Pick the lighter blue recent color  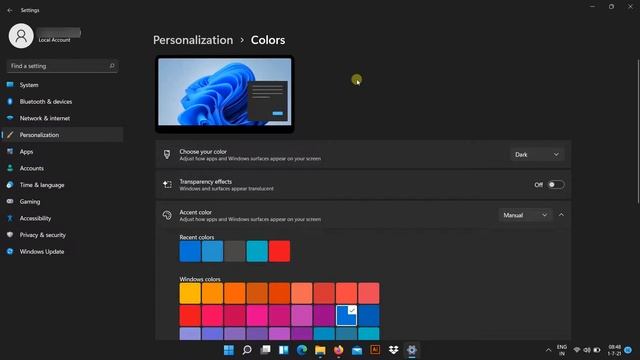click(x=213, y=251)
